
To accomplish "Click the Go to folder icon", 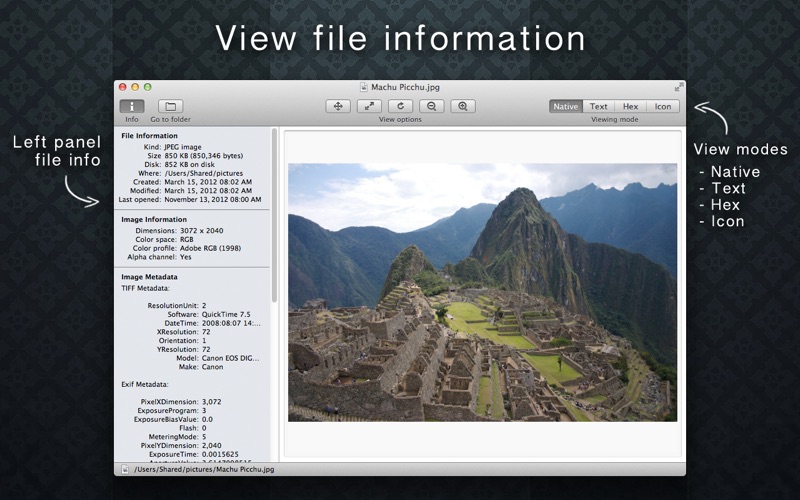I will pos(170,106).
